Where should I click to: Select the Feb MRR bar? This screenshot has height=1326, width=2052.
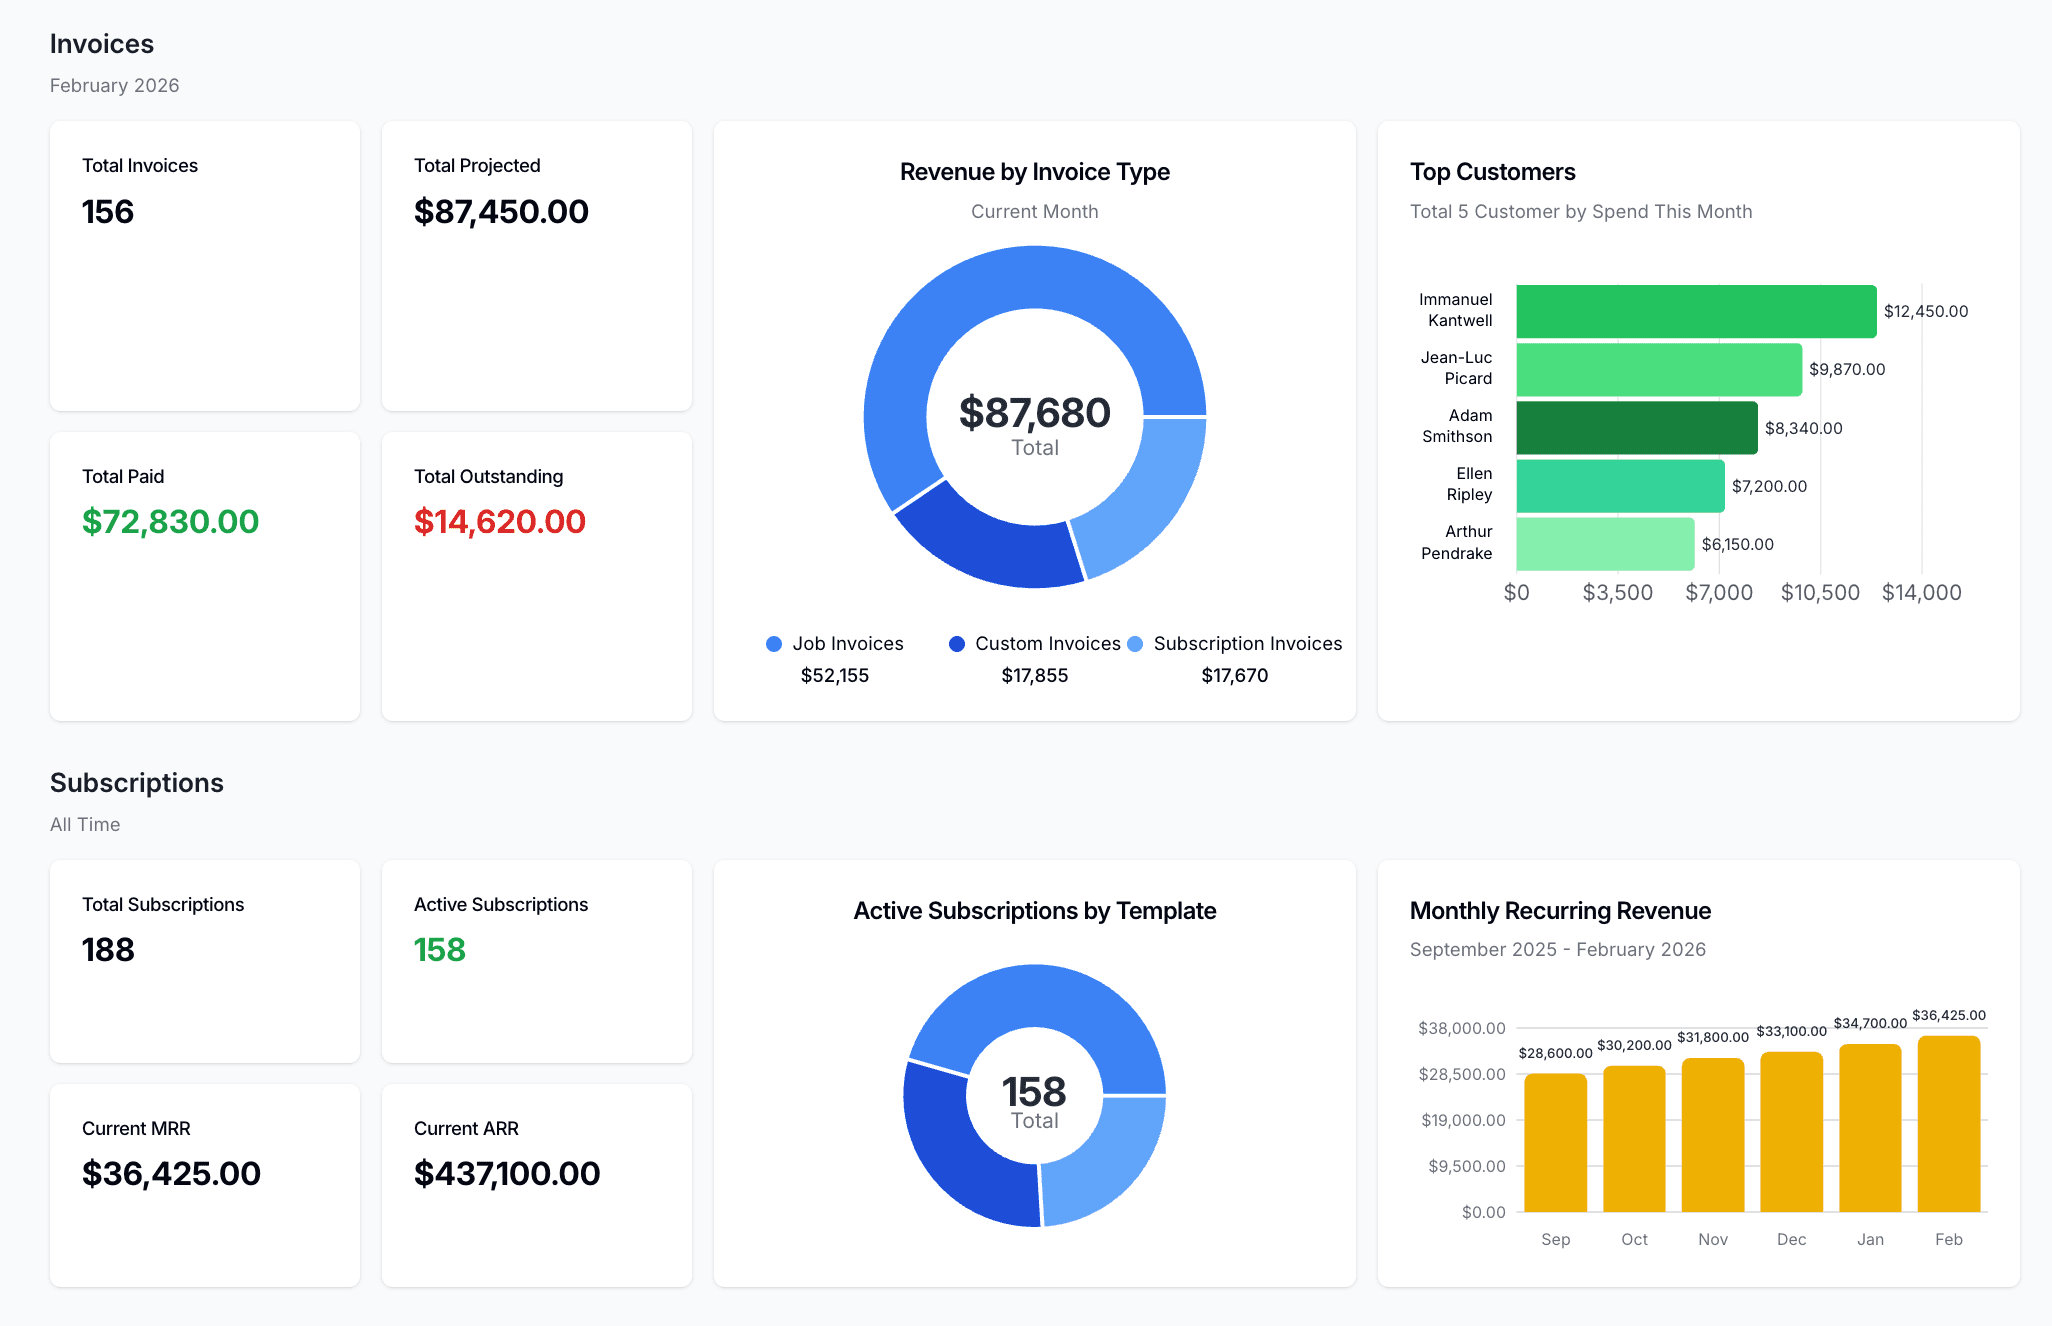(1948, 1124)
